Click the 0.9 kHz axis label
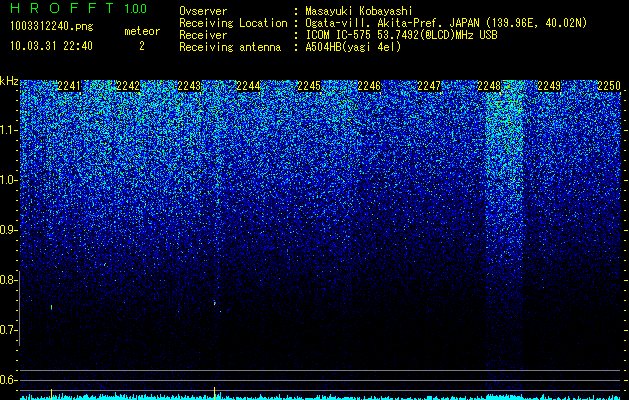629x400 pixels. pos(8,230)
